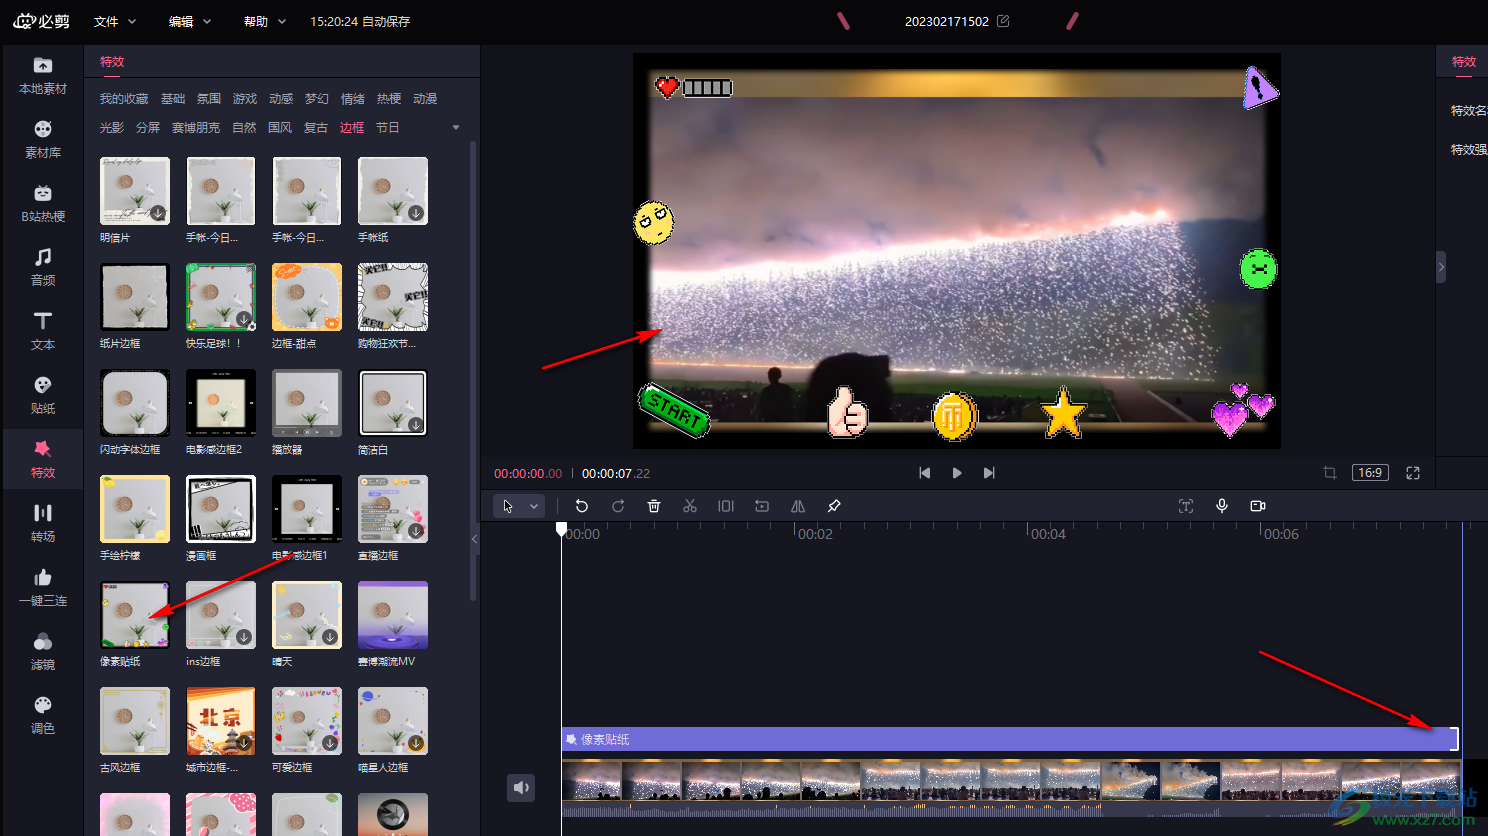Click the 00:04 mark on timeline ruler
This screenshot has width=1488, height=836.
1047,534
